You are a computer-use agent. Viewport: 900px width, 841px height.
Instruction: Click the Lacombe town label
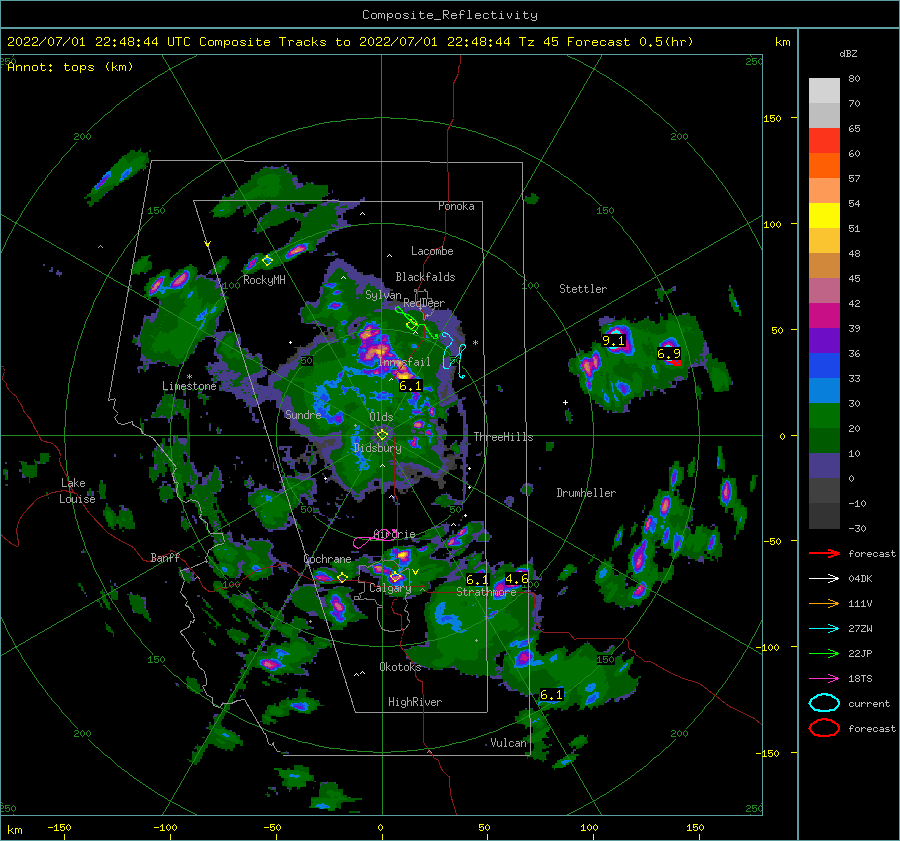[432, 251]
